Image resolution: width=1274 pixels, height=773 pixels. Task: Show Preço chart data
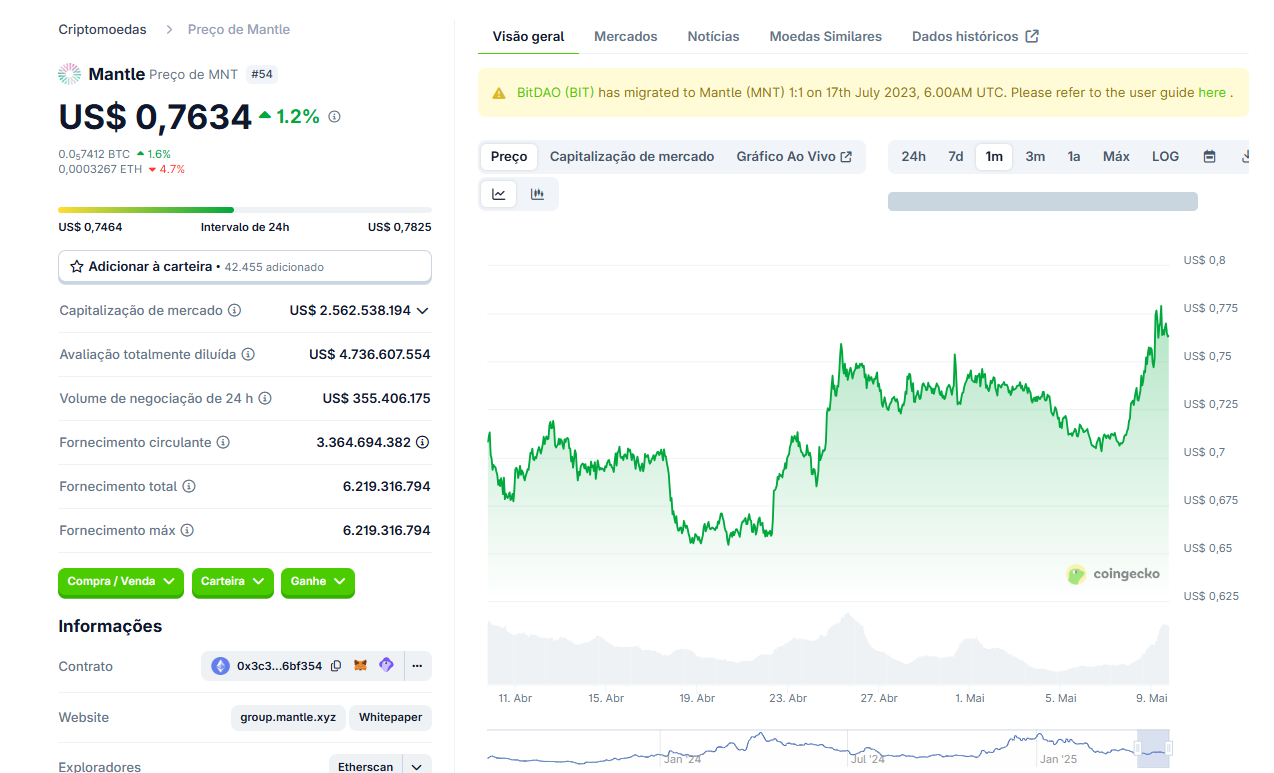coord(509,157)
